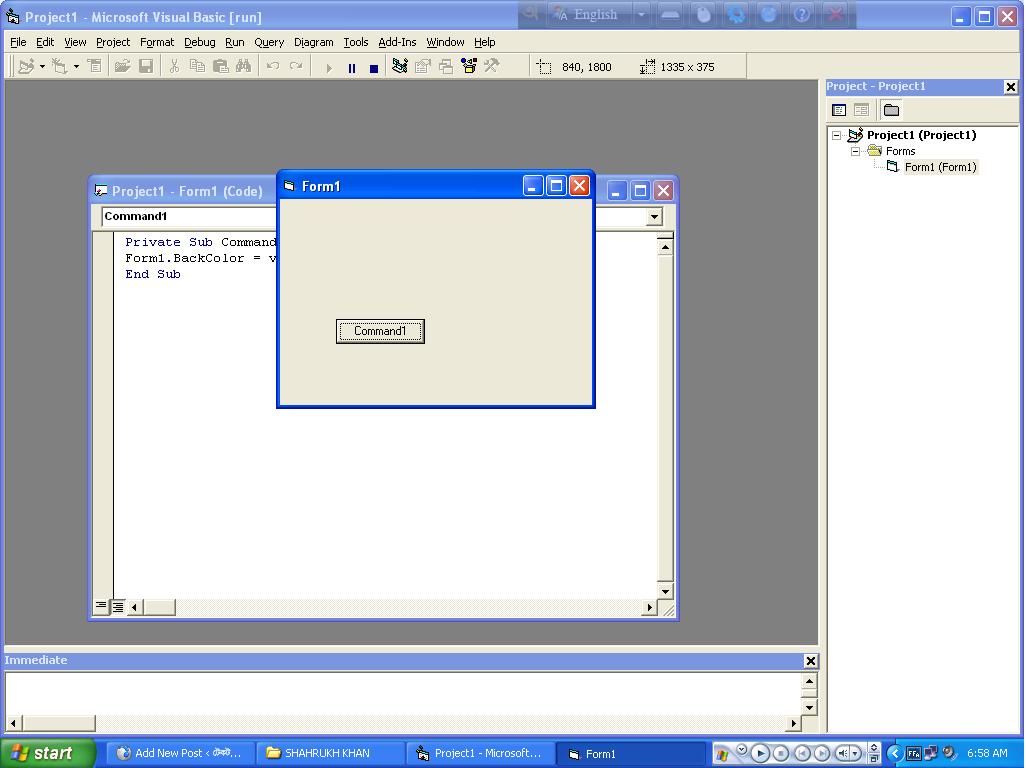Image resolution: width=1026 pixels, height=768 pixels.
Task: Open the Toolbox hammer-and-wrench icon
Action: tap(491, 66)
